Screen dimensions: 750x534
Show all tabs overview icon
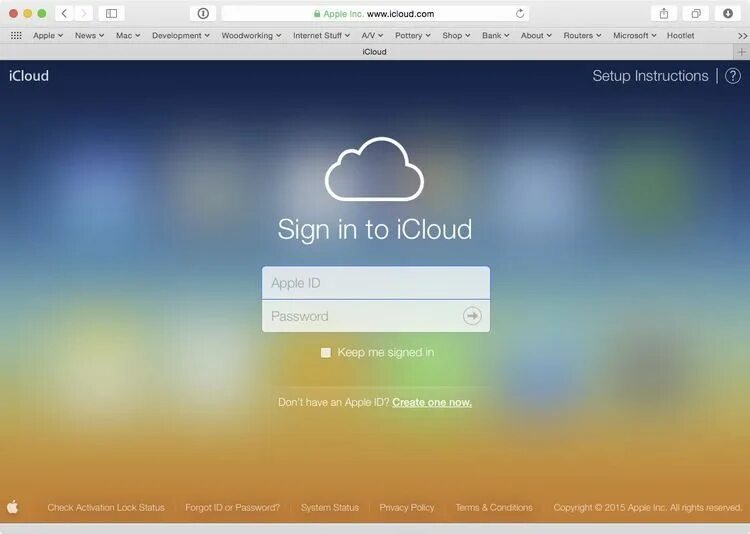click(696, 13)
